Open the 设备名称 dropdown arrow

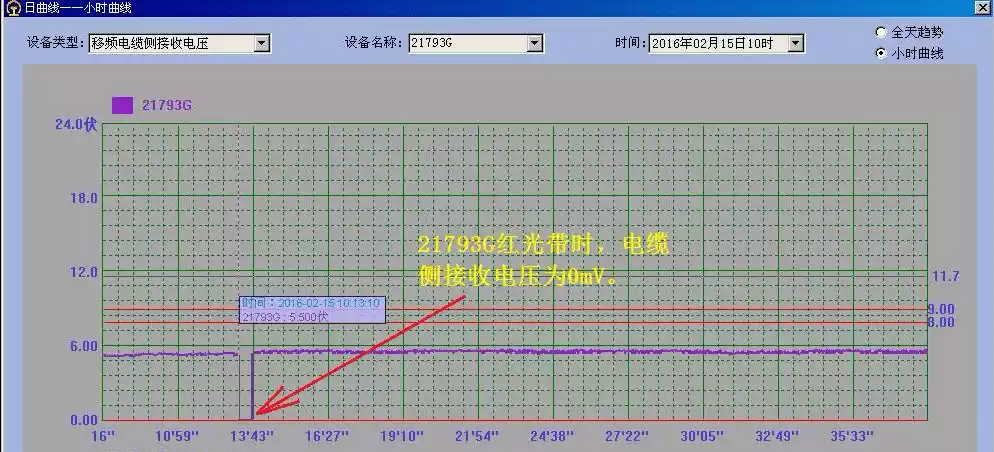click(535, 44)
